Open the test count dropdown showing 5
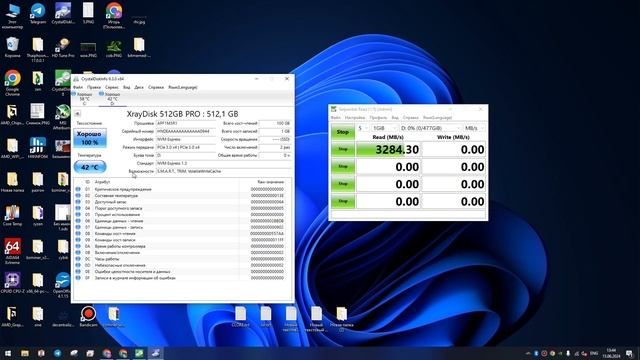The image size is (640, 360). coord(362,128)
